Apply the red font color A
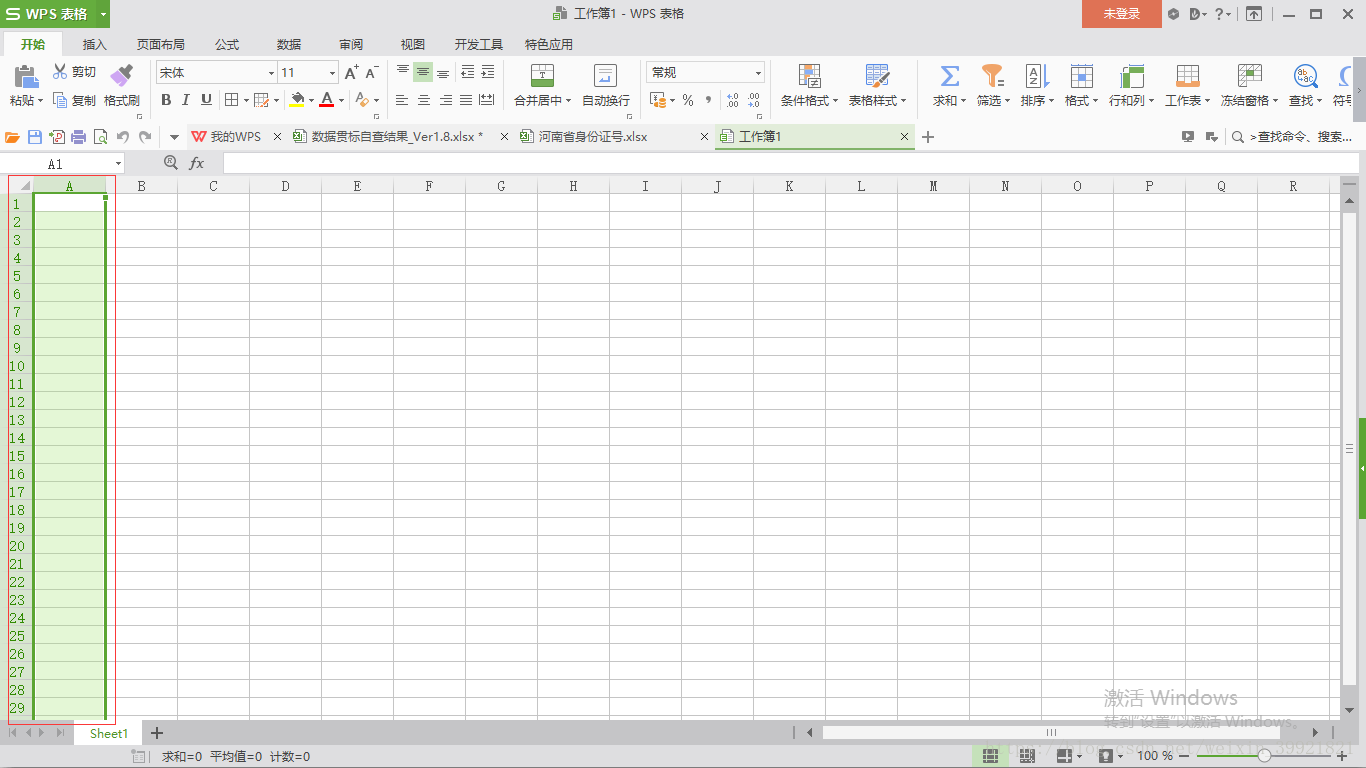1366x768 pixels. point(327,100)
